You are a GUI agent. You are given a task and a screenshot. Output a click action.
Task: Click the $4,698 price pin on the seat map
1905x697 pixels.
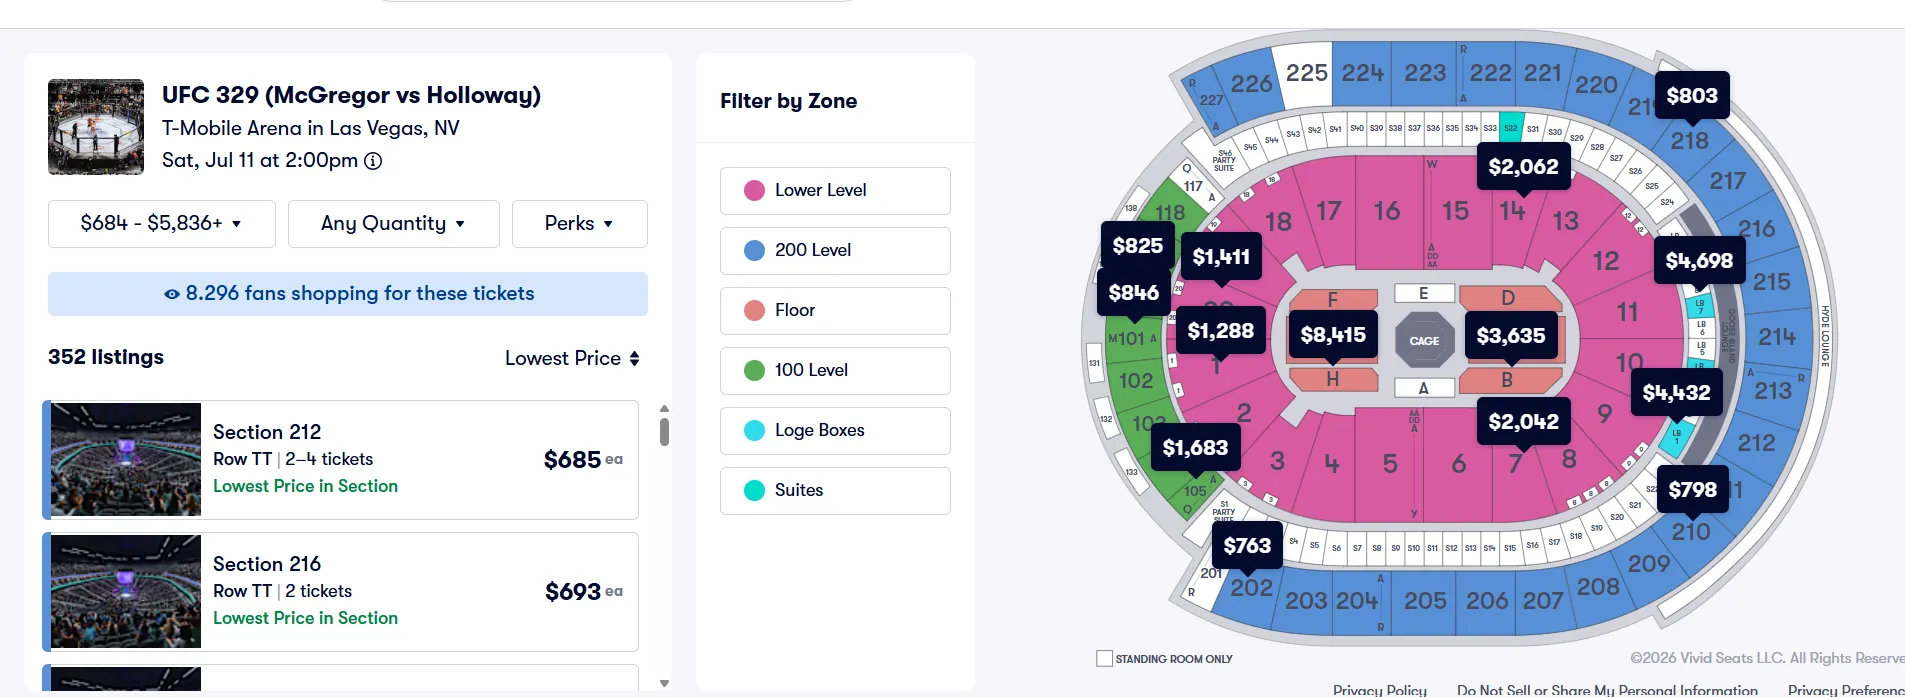(x=1699, y=261)
